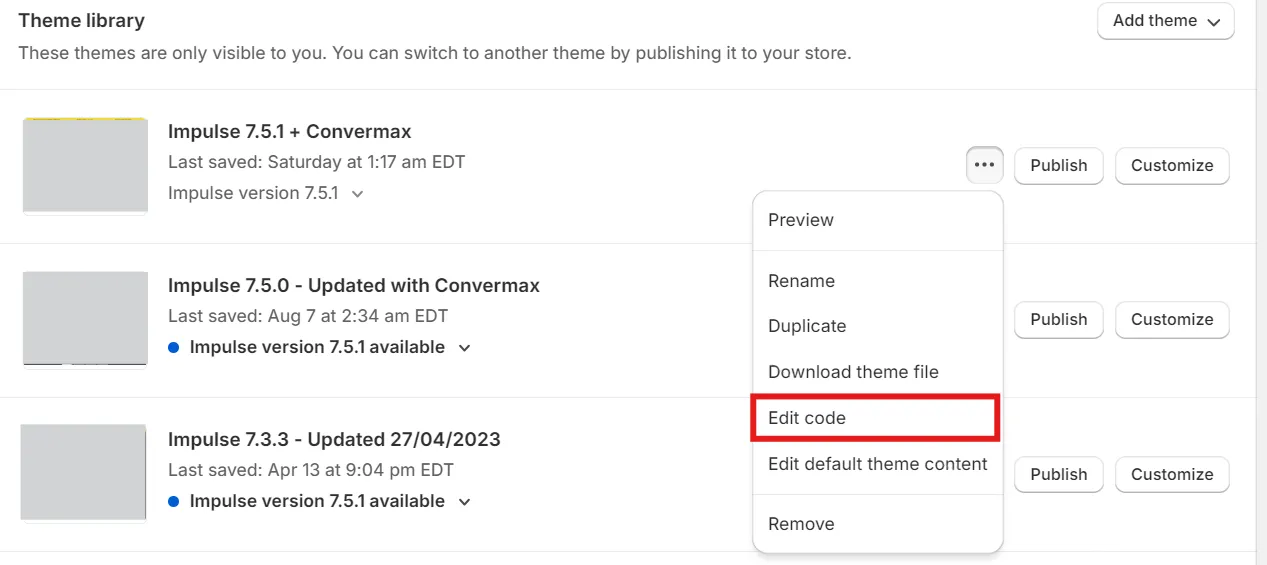Viewport: 1267px width, 565px height.
Task: Customize the Impulse 7.3.3 theme
Action: (x=1172, y=475)
